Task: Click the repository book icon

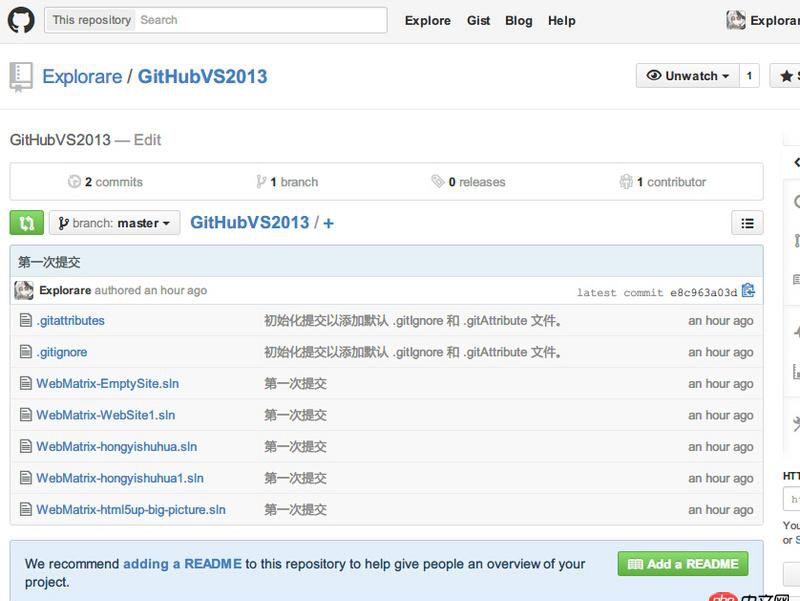Action: (21, 78)
